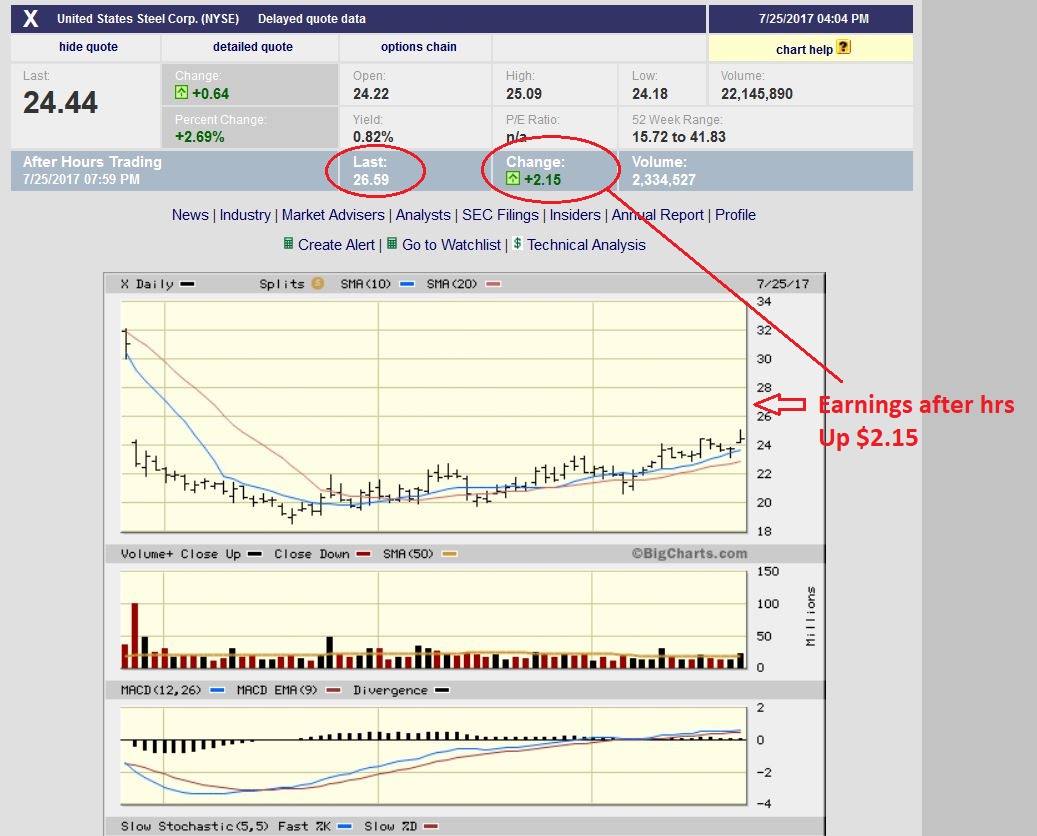The image size is (1037, 836).
Task: Click the Create Alert icon
Action: pyautogui.click(x=289, y=244)
